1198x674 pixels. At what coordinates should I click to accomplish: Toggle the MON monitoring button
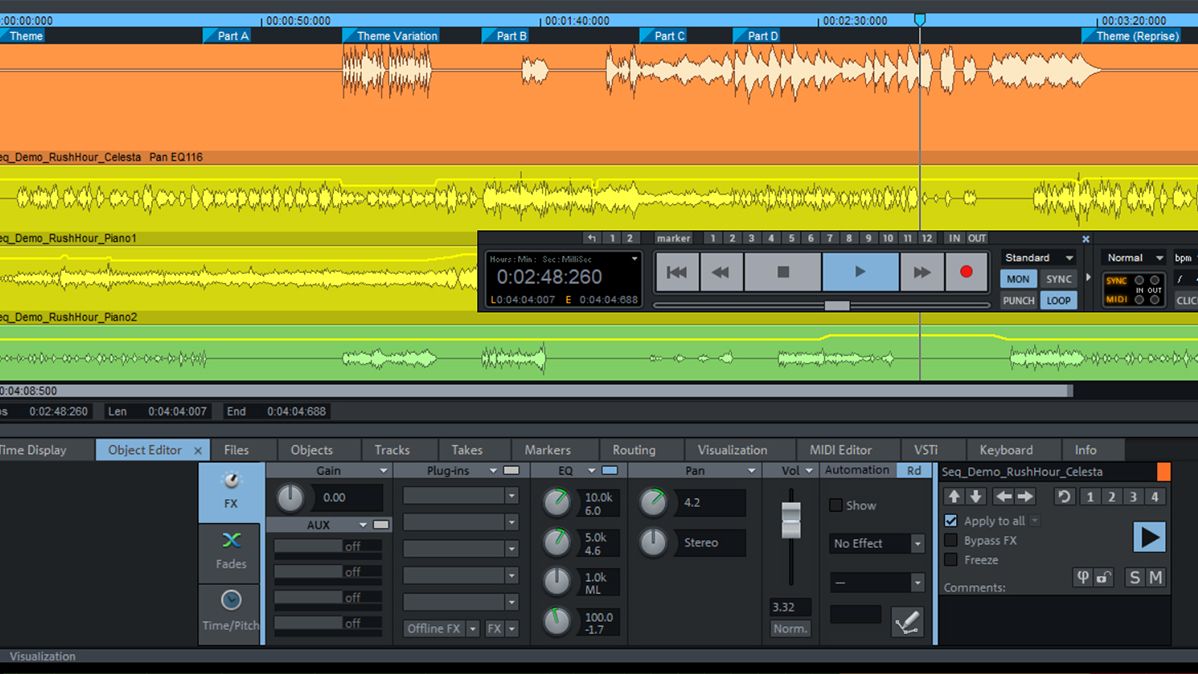pyautogui.click(x=1018, y=279)
